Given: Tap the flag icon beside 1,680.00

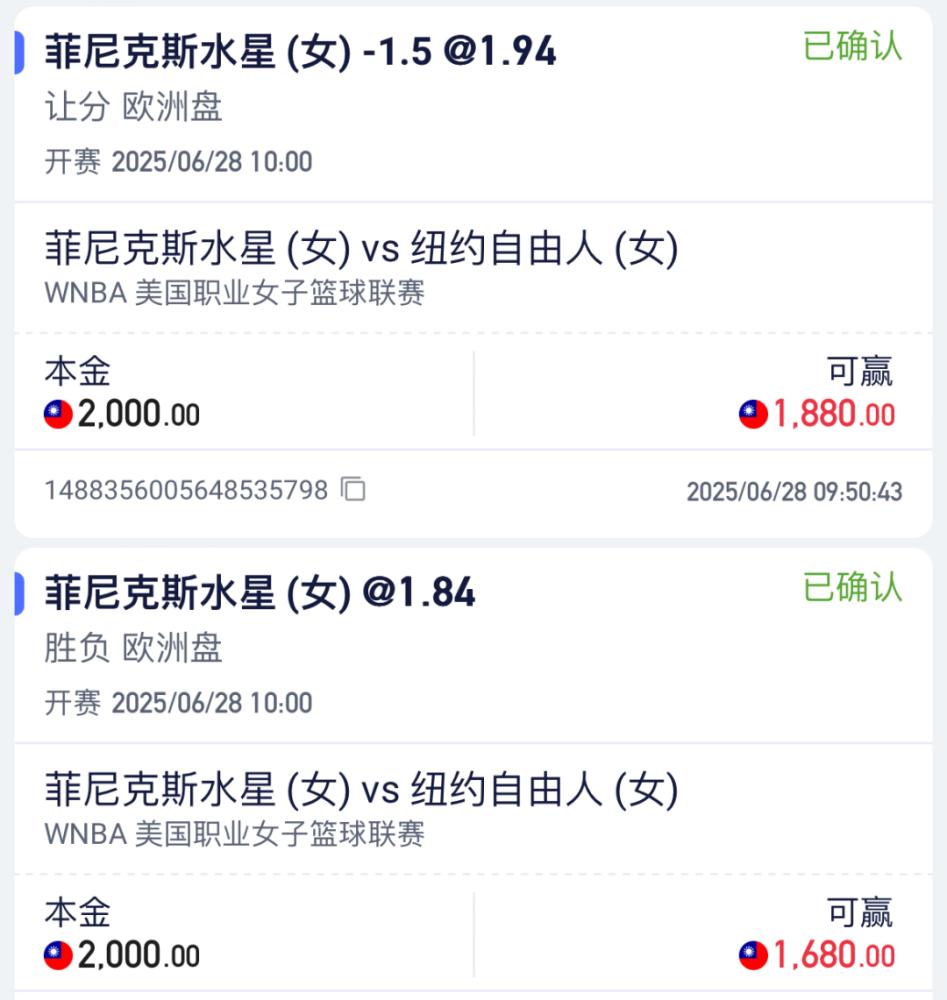Looking at the screenshot, I should 753,955.
